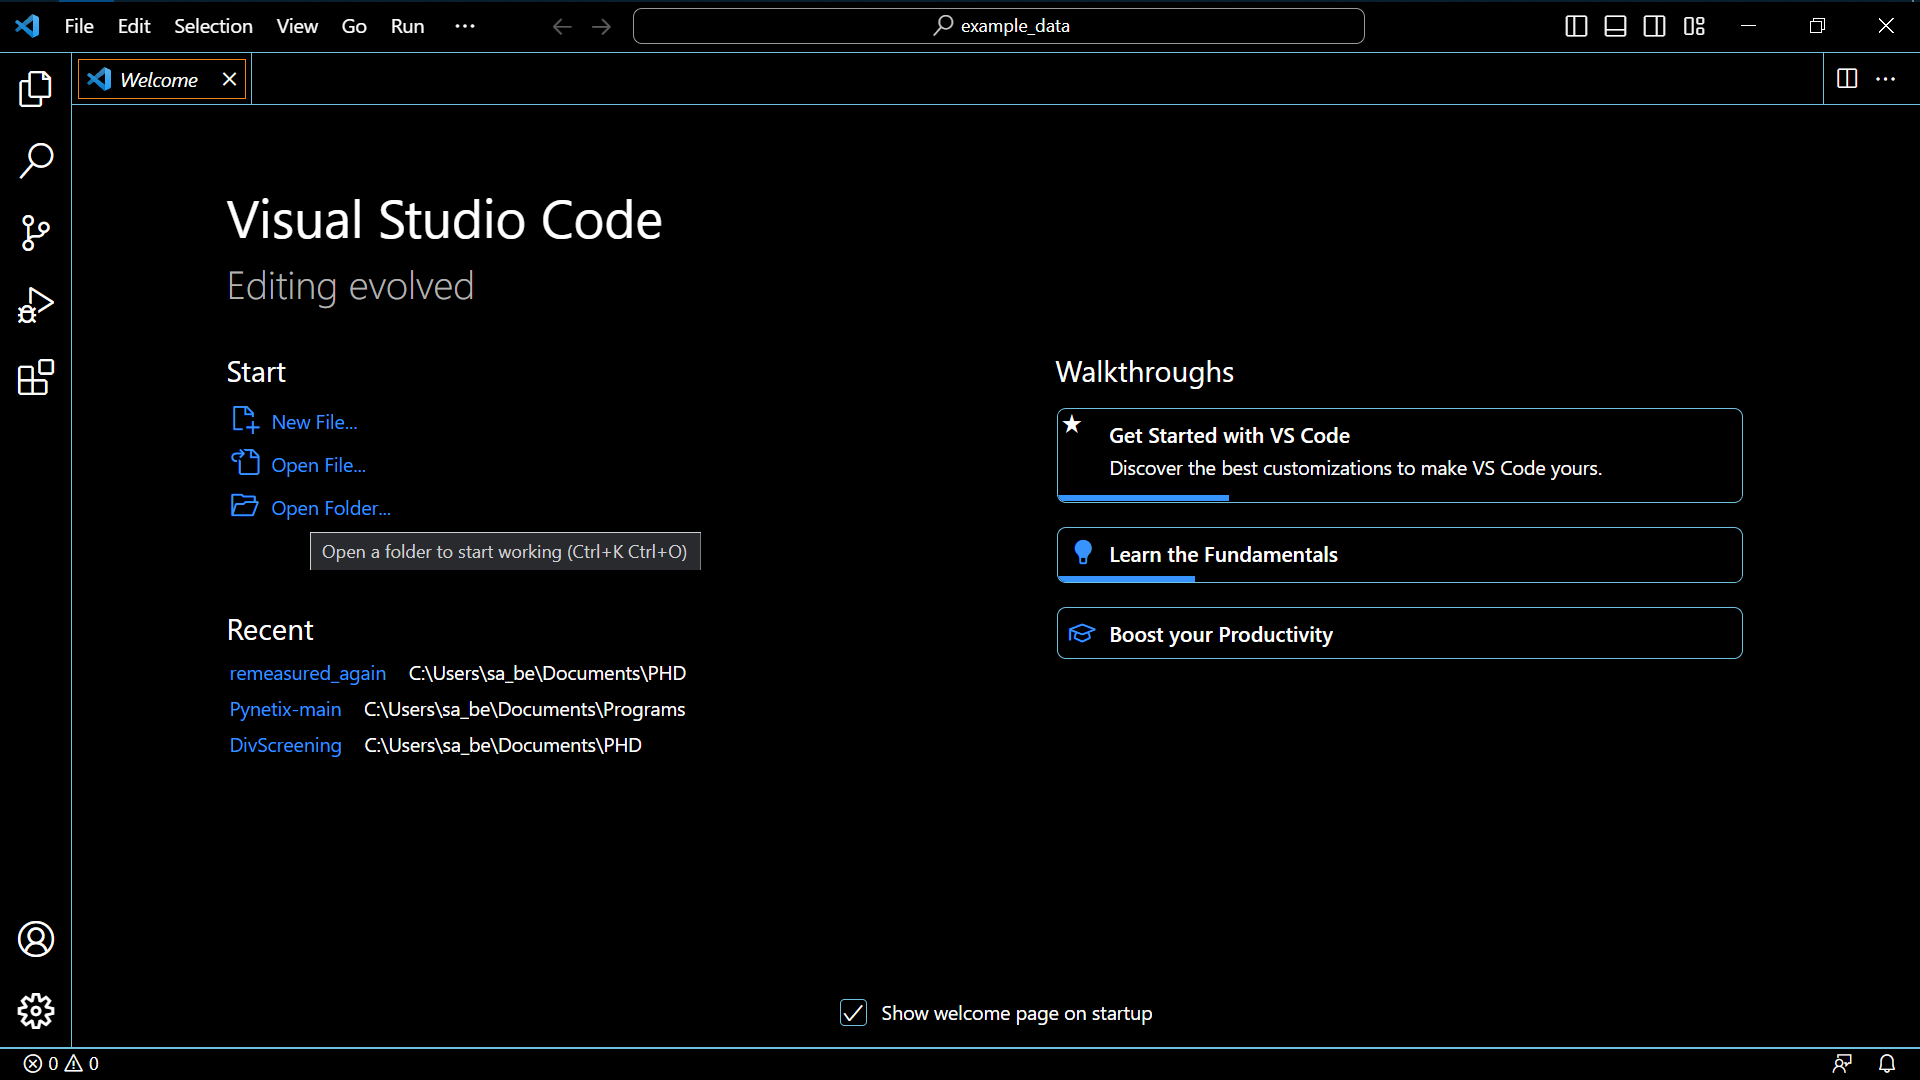Select the Welcome tab
Screen dimensions: 1920x1080
tap(158, 80)
